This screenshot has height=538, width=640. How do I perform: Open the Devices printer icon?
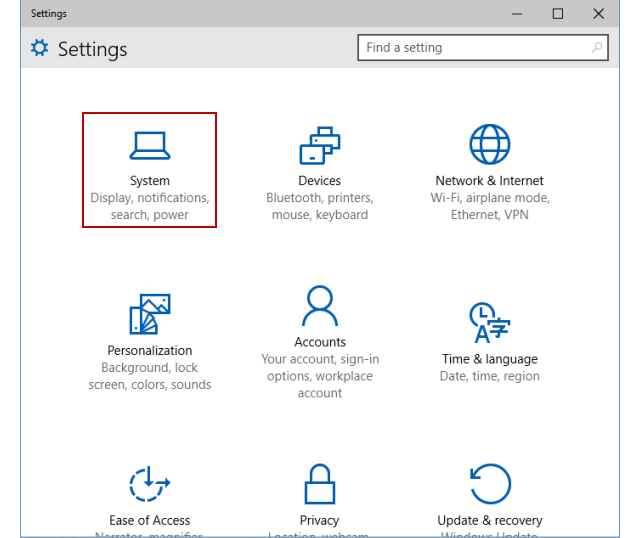[x=320, y=145]
